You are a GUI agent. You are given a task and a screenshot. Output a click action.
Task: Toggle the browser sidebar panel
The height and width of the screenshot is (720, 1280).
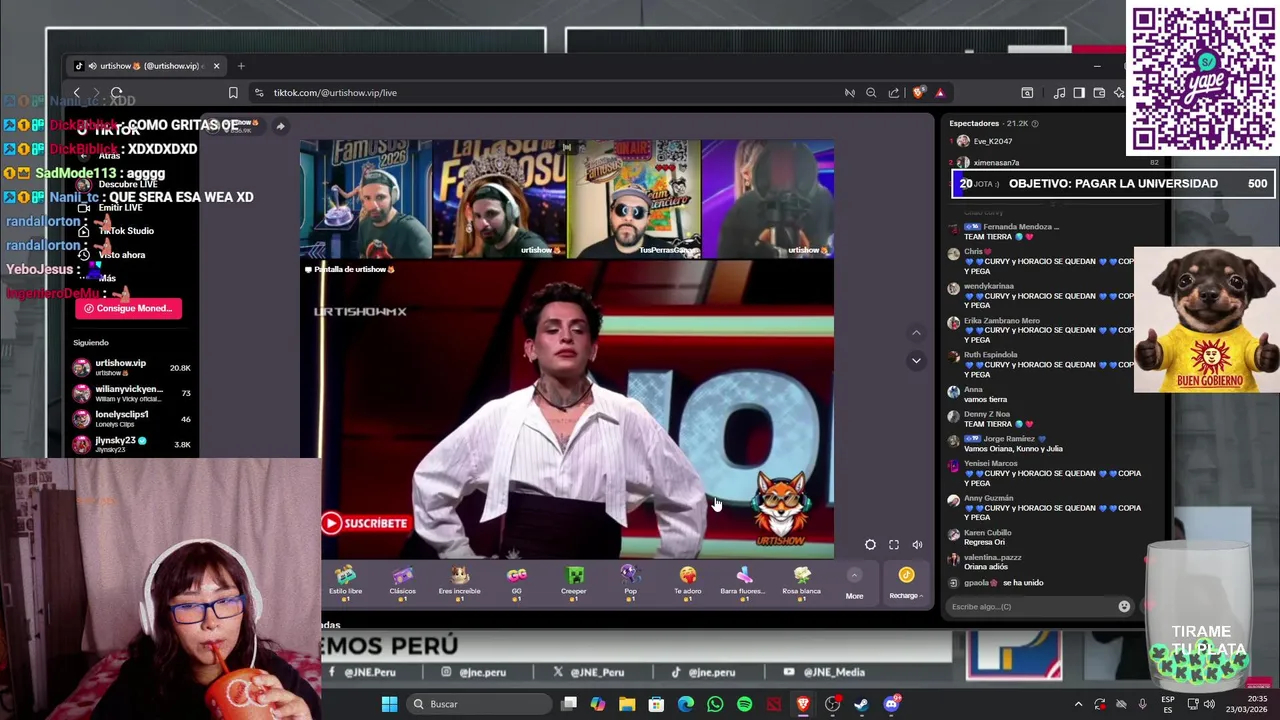tap(1079, 93)
